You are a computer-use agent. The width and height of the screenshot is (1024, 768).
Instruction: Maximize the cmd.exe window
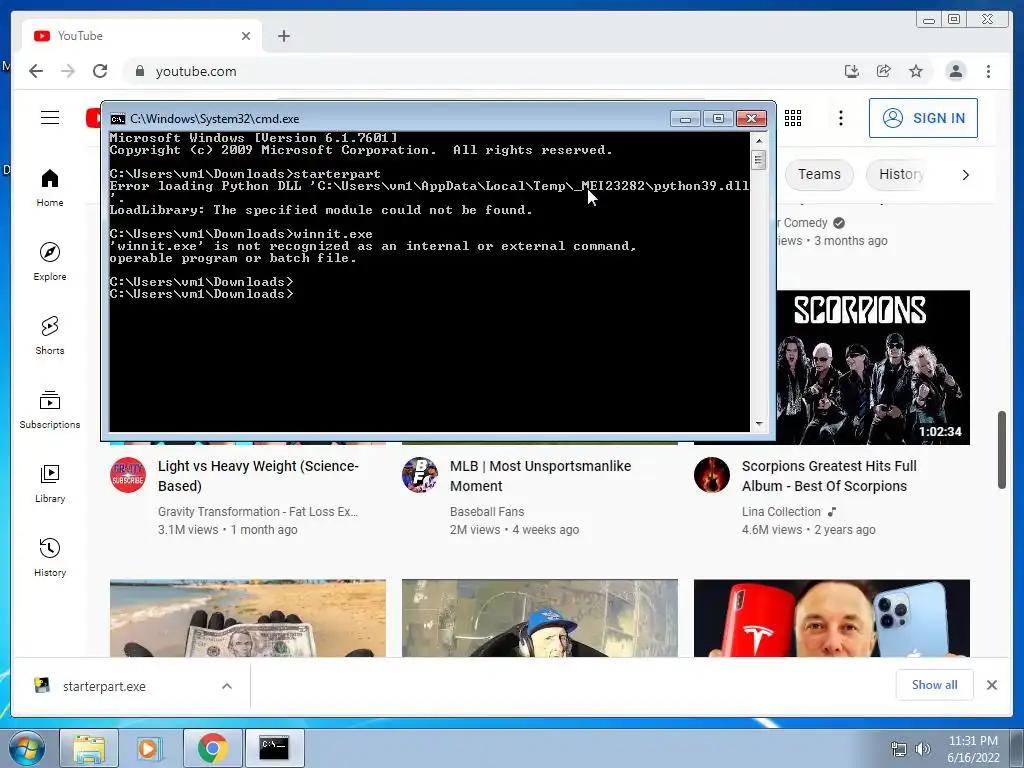click(x=718, y=119)
